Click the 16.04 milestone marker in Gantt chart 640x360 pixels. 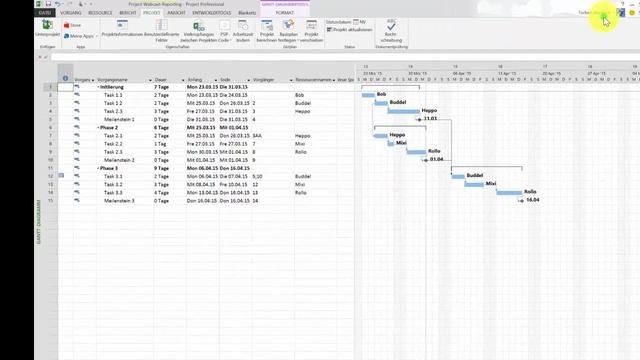pos(522,200)
